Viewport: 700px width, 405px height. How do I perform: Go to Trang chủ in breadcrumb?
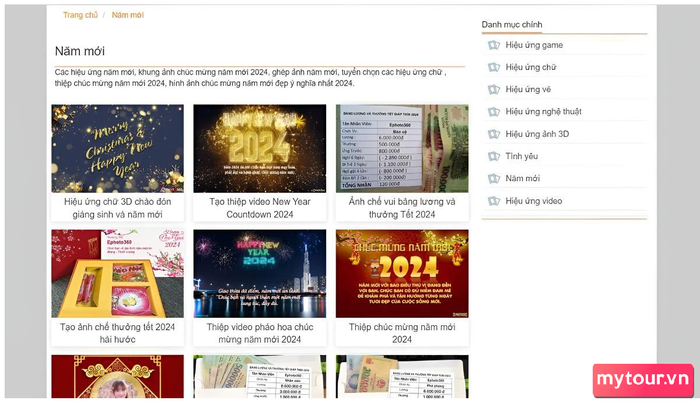(80, 15)
